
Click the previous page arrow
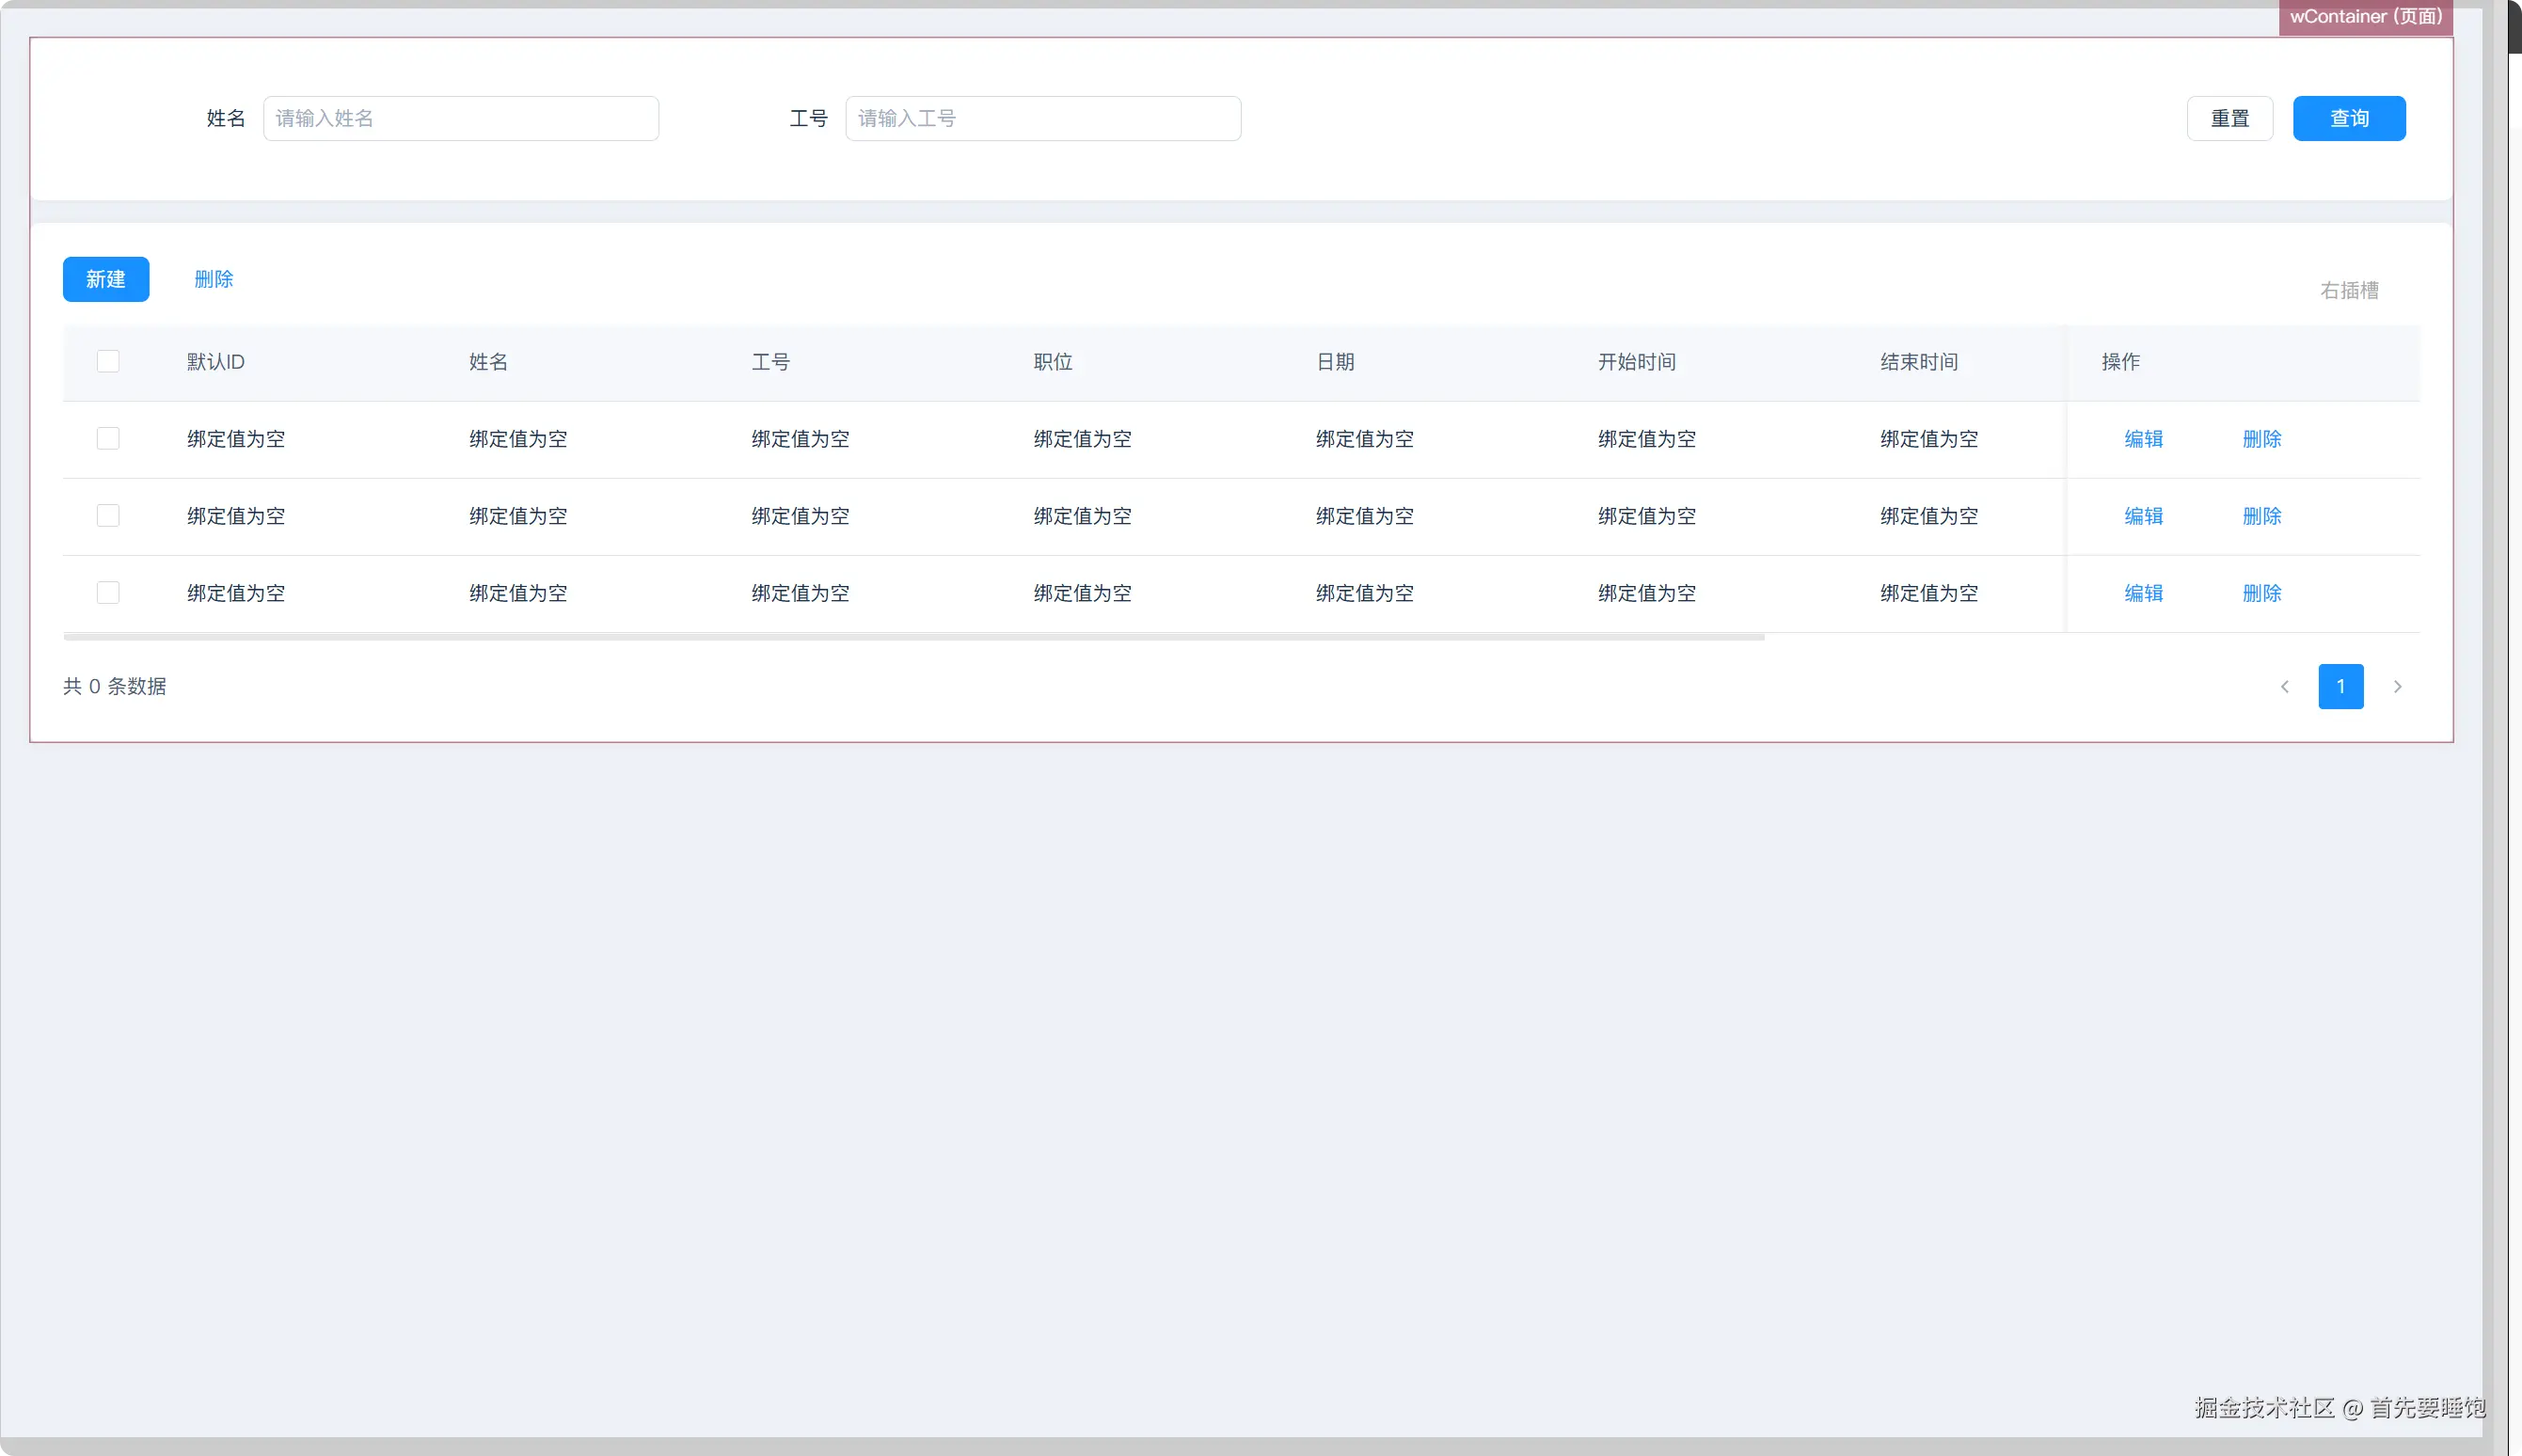(x=2284, y=686)
